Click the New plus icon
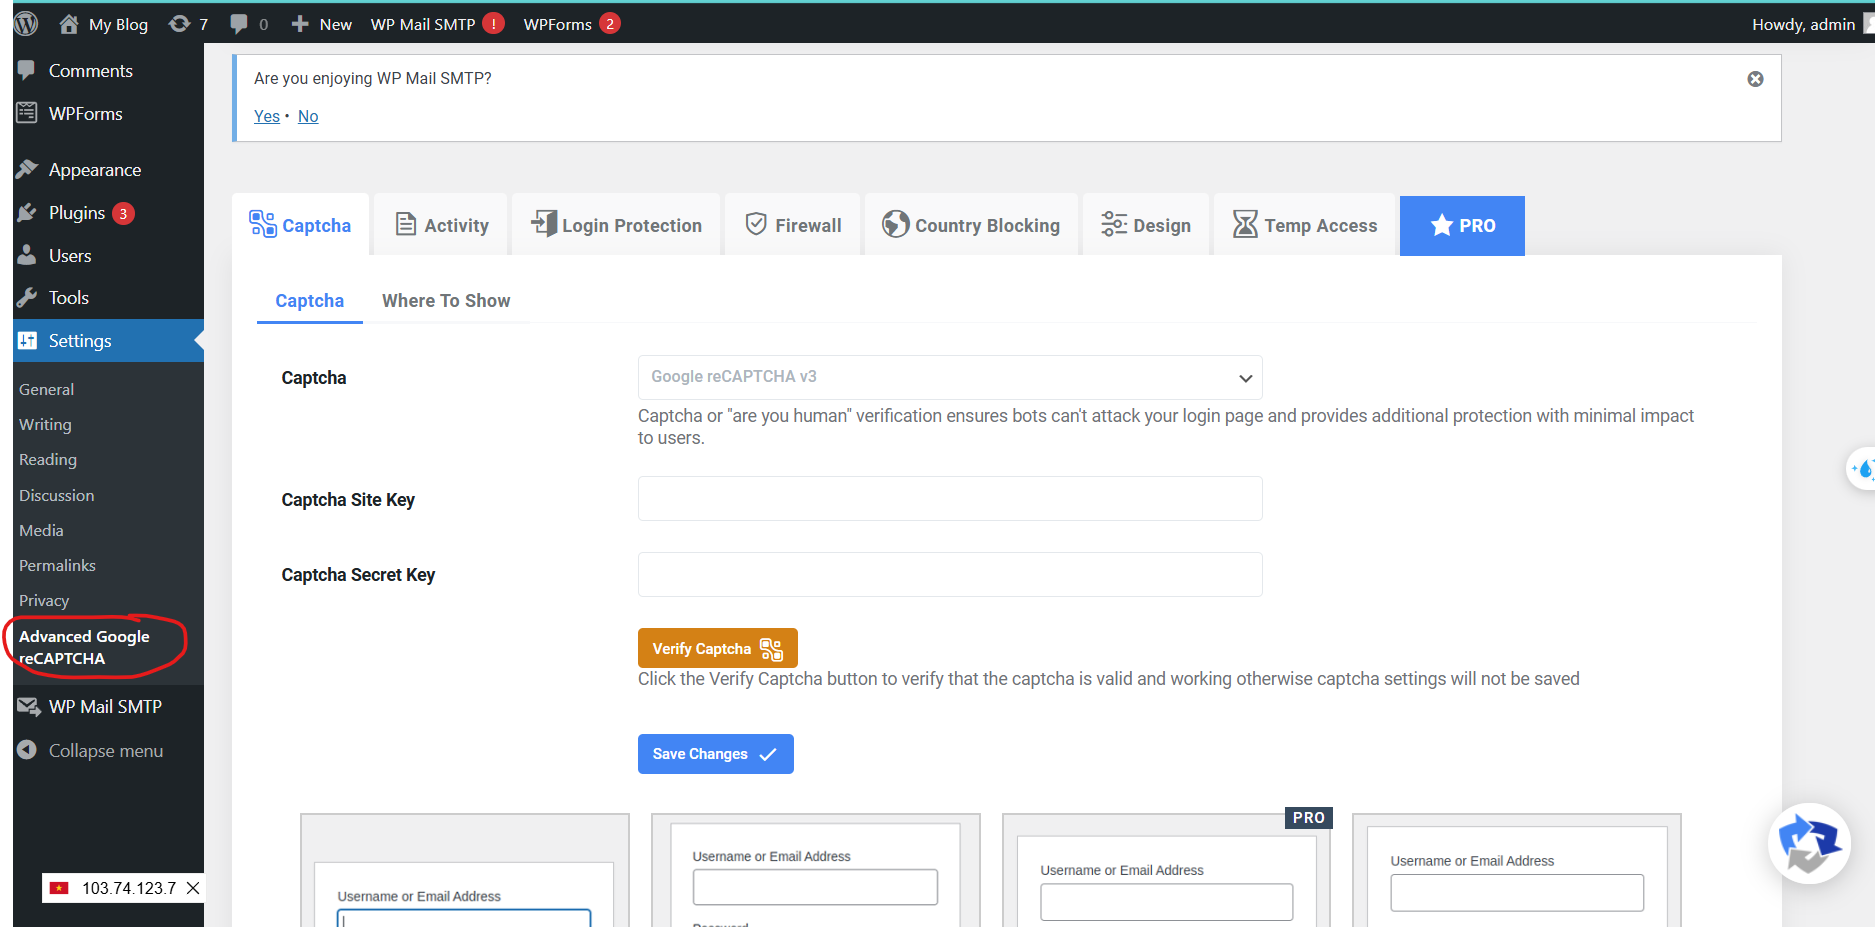 [299, 24]
